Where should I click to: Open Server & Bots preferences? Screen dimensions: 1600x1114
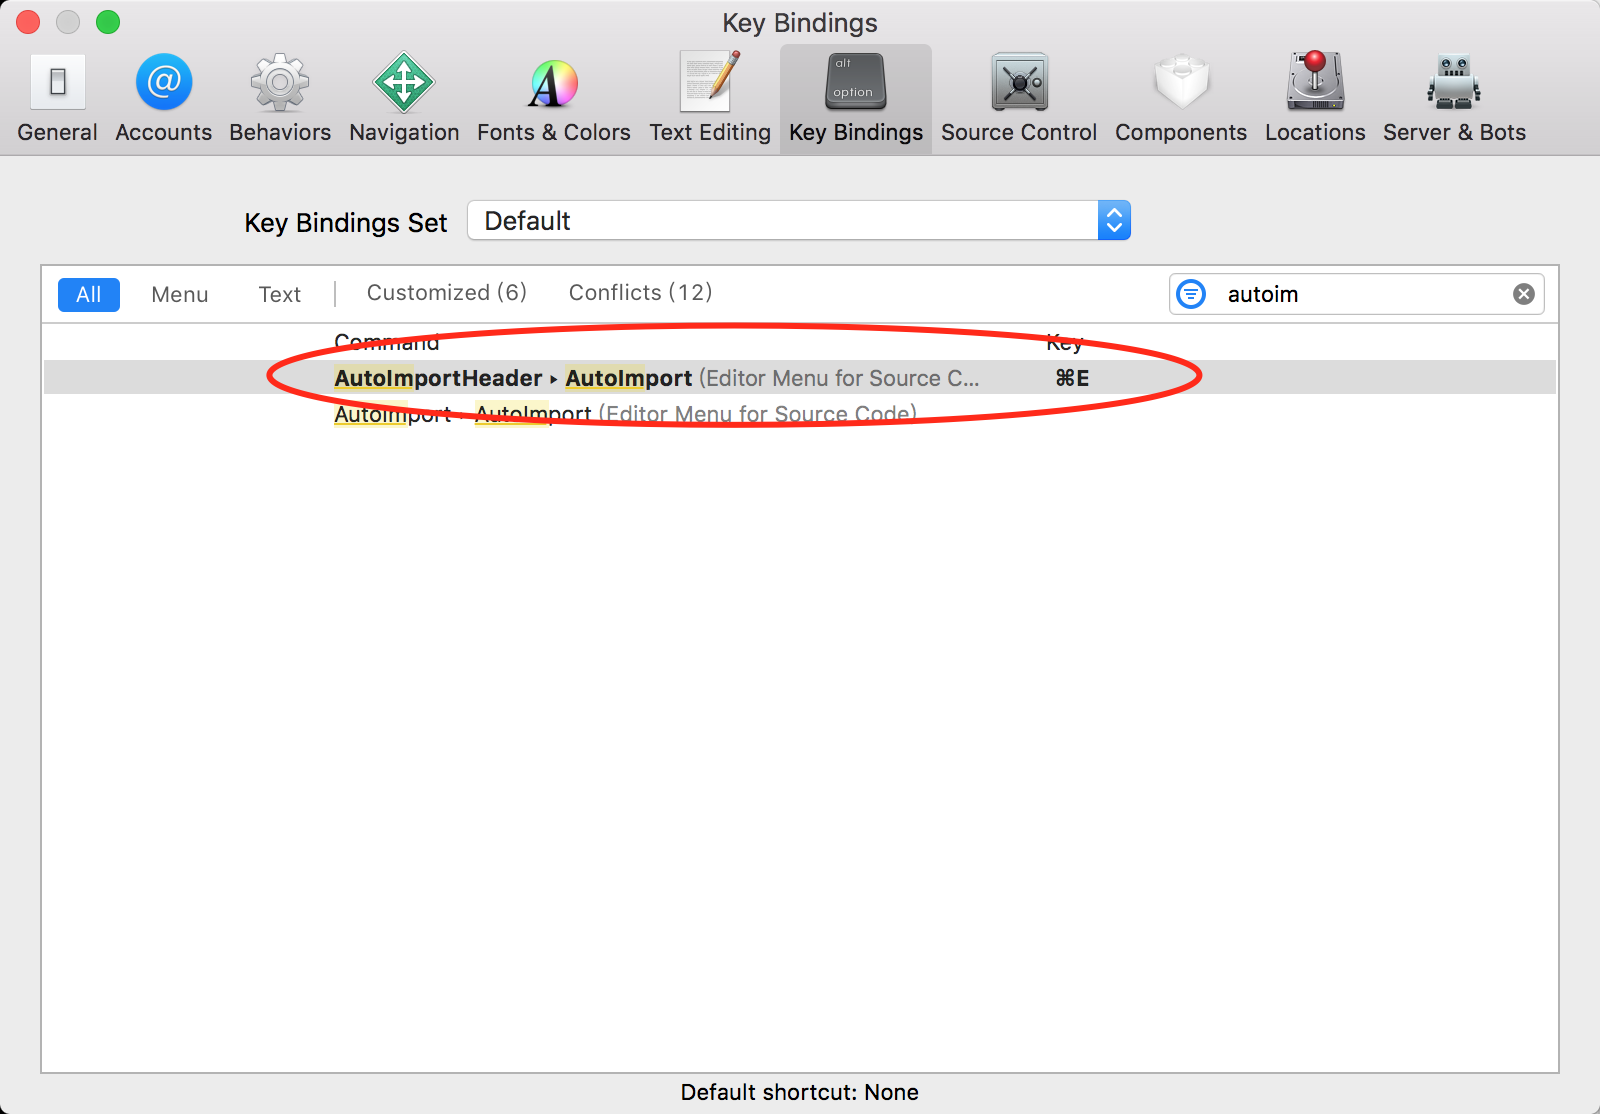pyautogui.click(x=1454, y=98)
